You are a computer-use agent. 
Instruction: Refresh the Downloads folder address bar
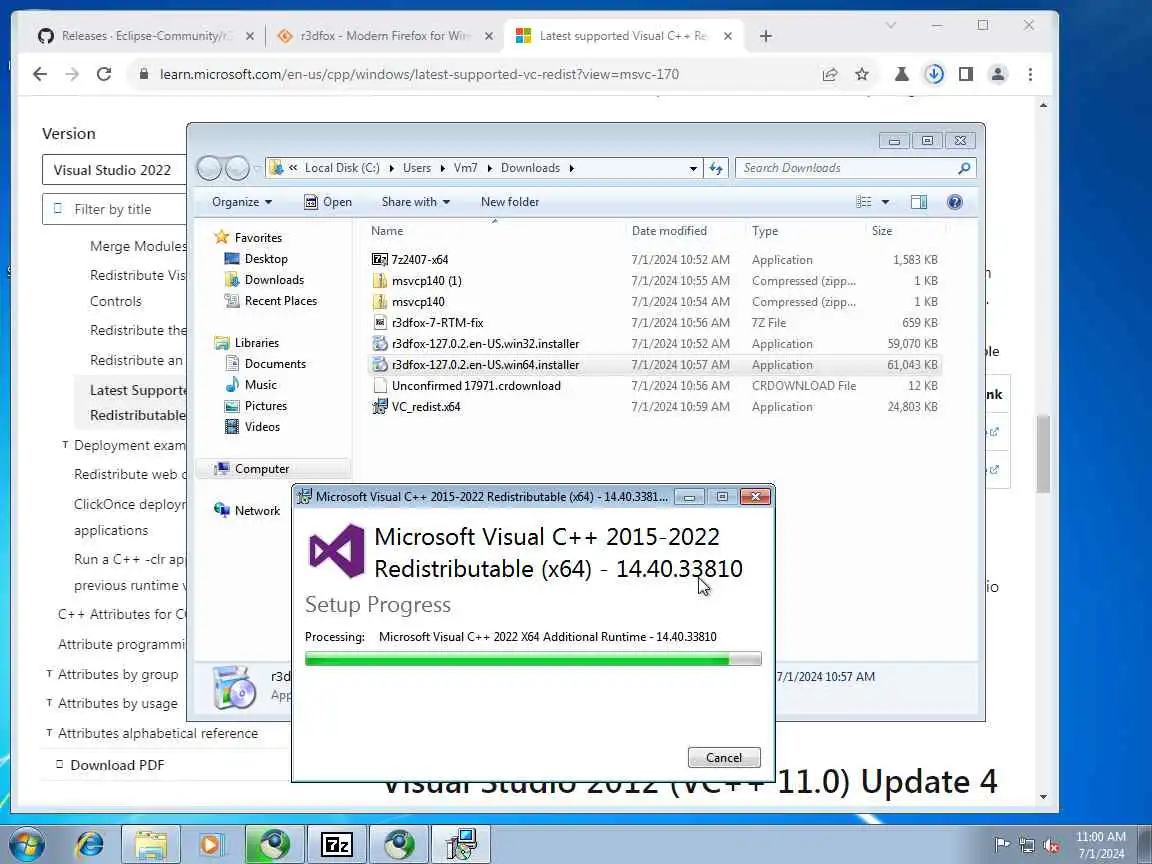tap(716, 168)
